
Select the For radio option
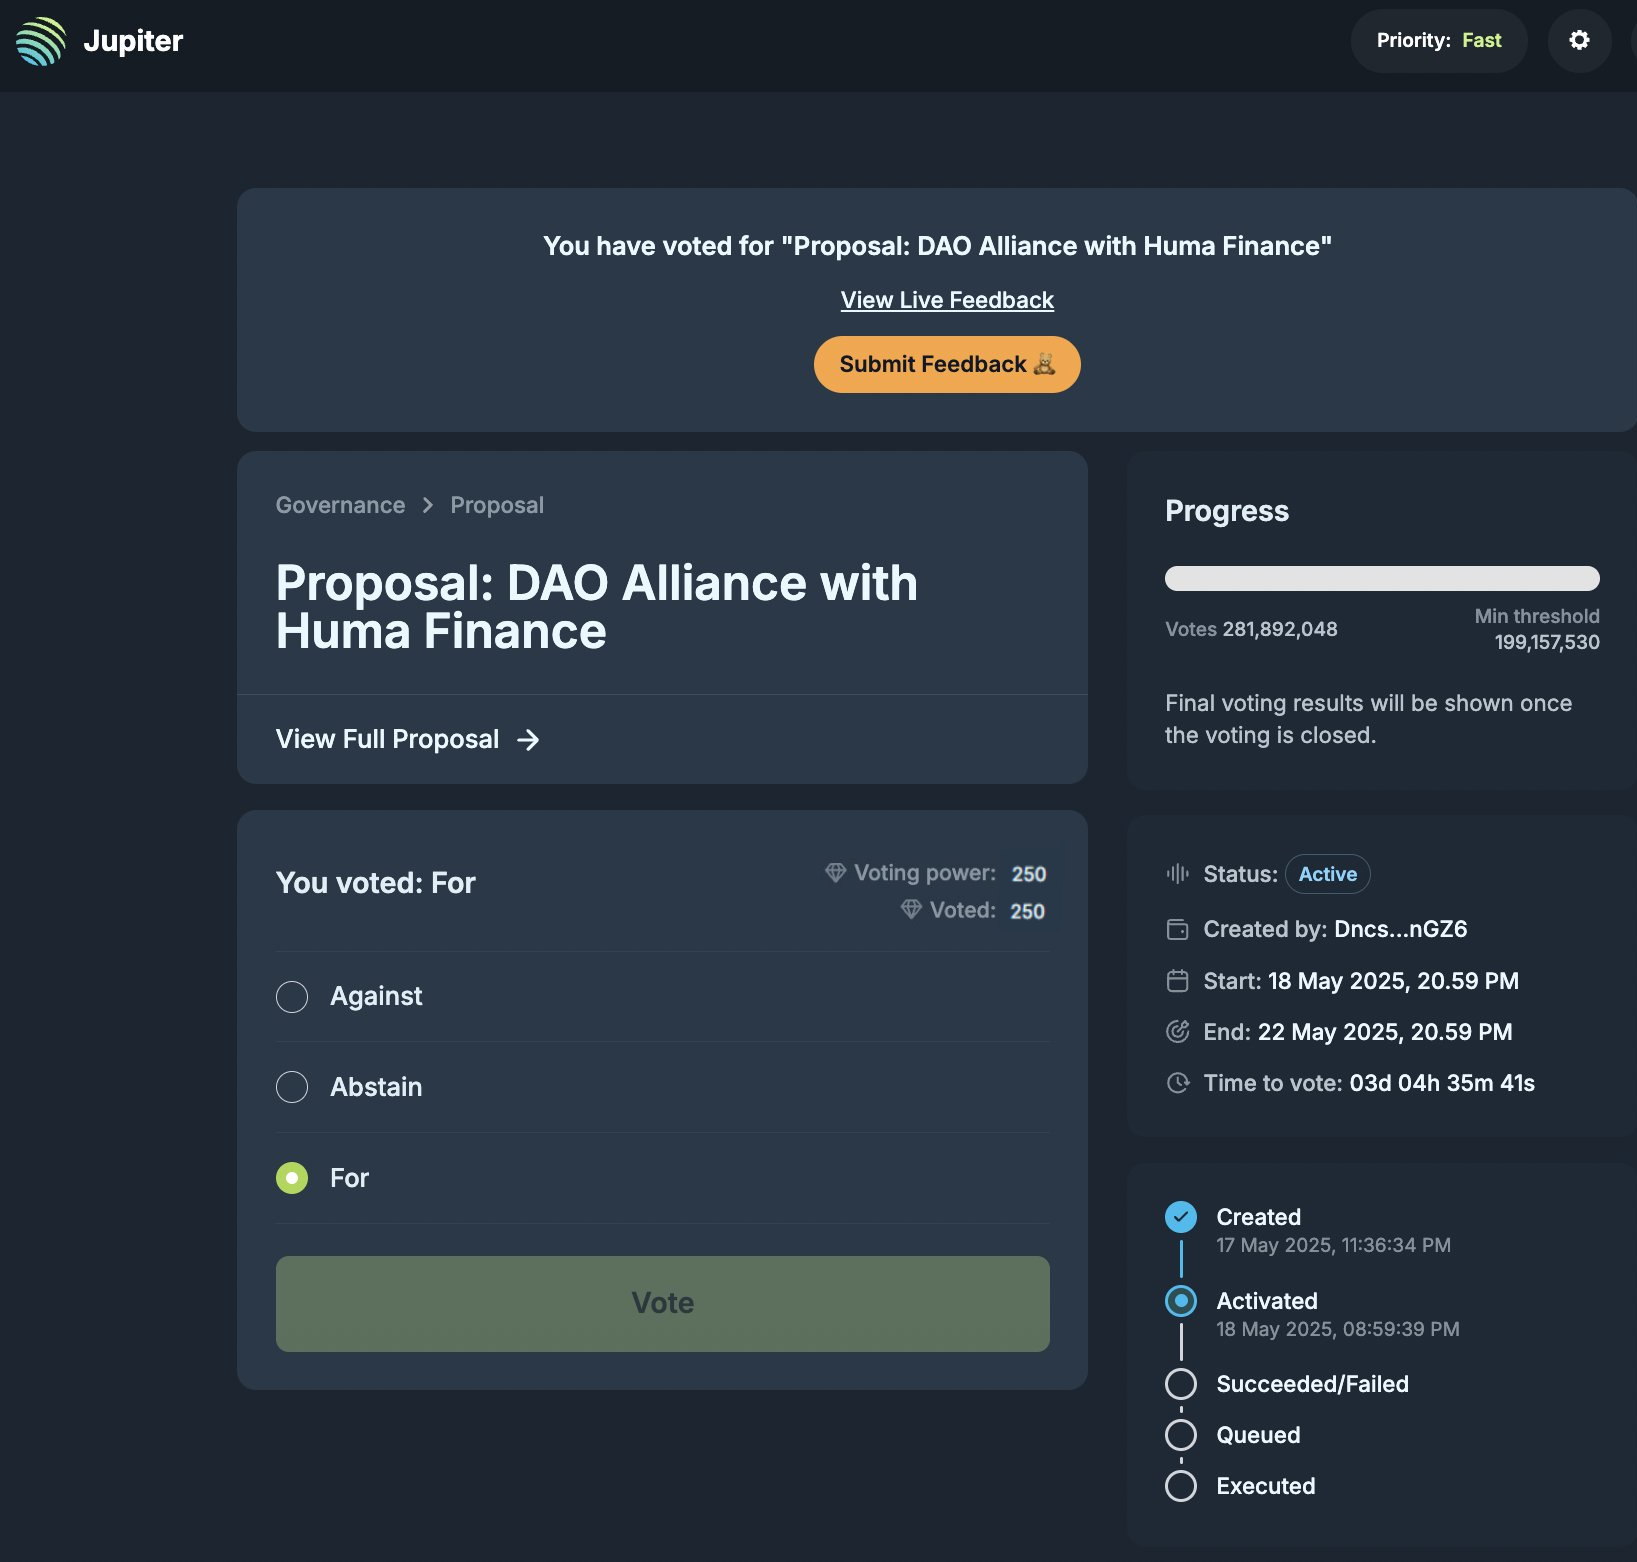click(292, 1178)
